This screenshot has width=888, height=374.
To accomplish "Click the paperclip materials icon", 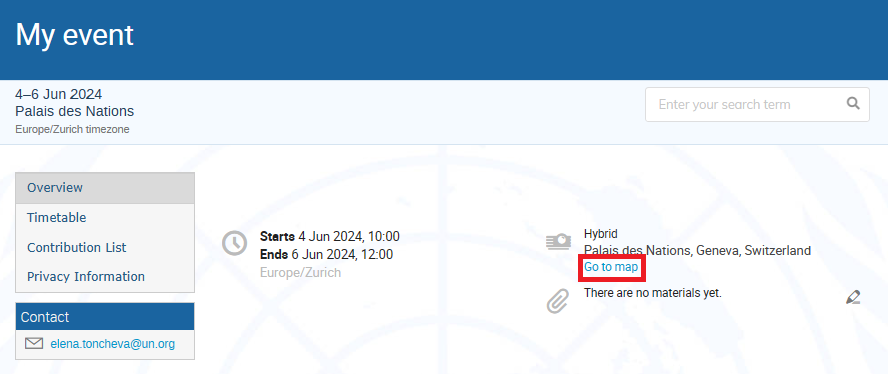I will (558, 301).
